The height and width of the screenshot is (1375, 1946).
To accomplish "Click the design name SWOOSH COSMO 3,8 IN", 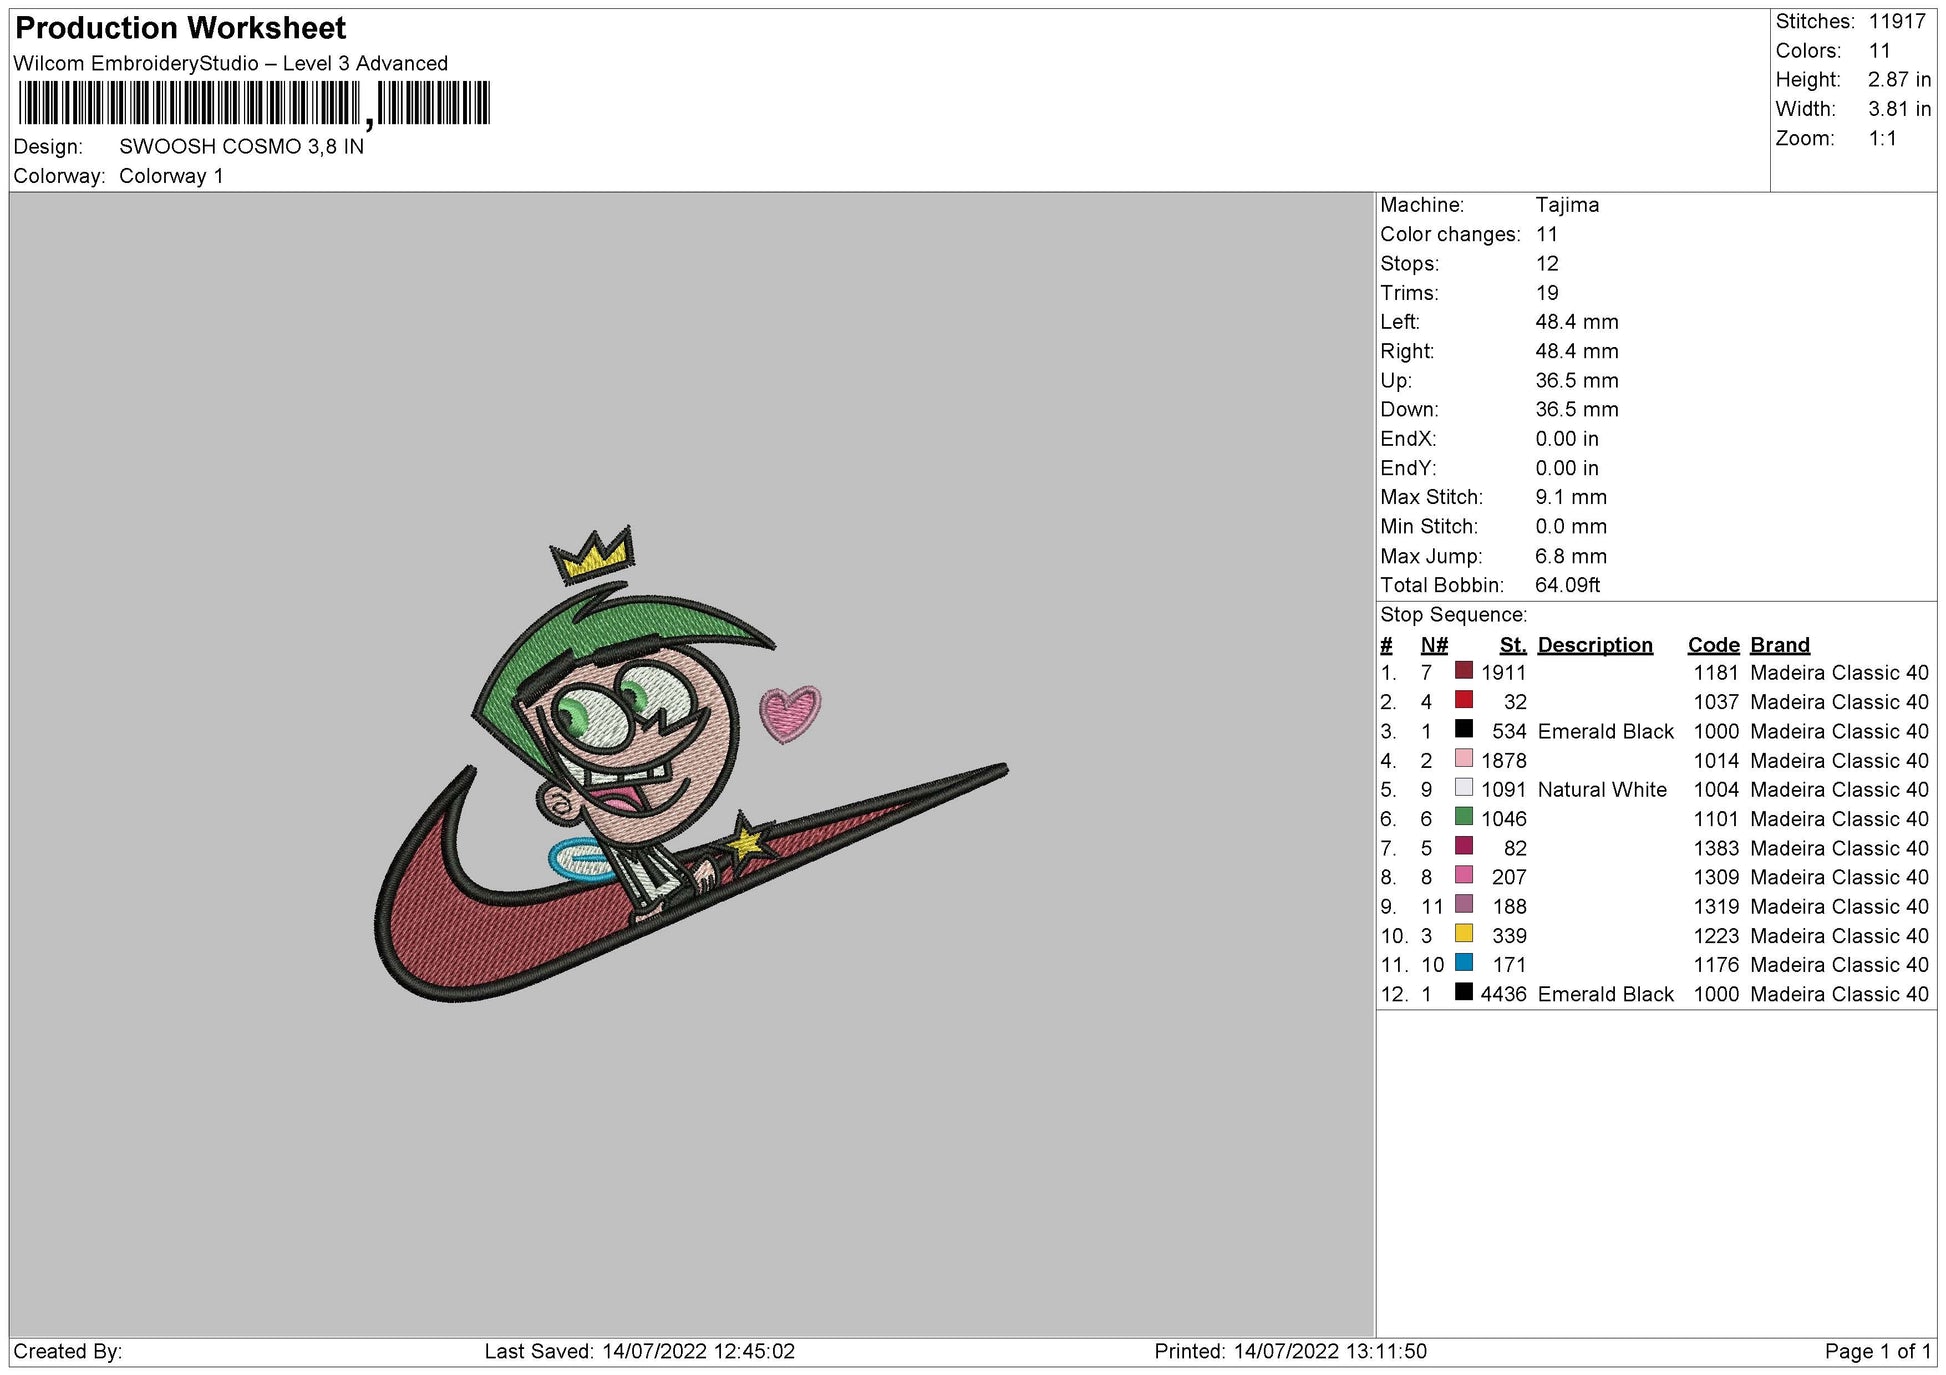I will (x=241, y=146).
